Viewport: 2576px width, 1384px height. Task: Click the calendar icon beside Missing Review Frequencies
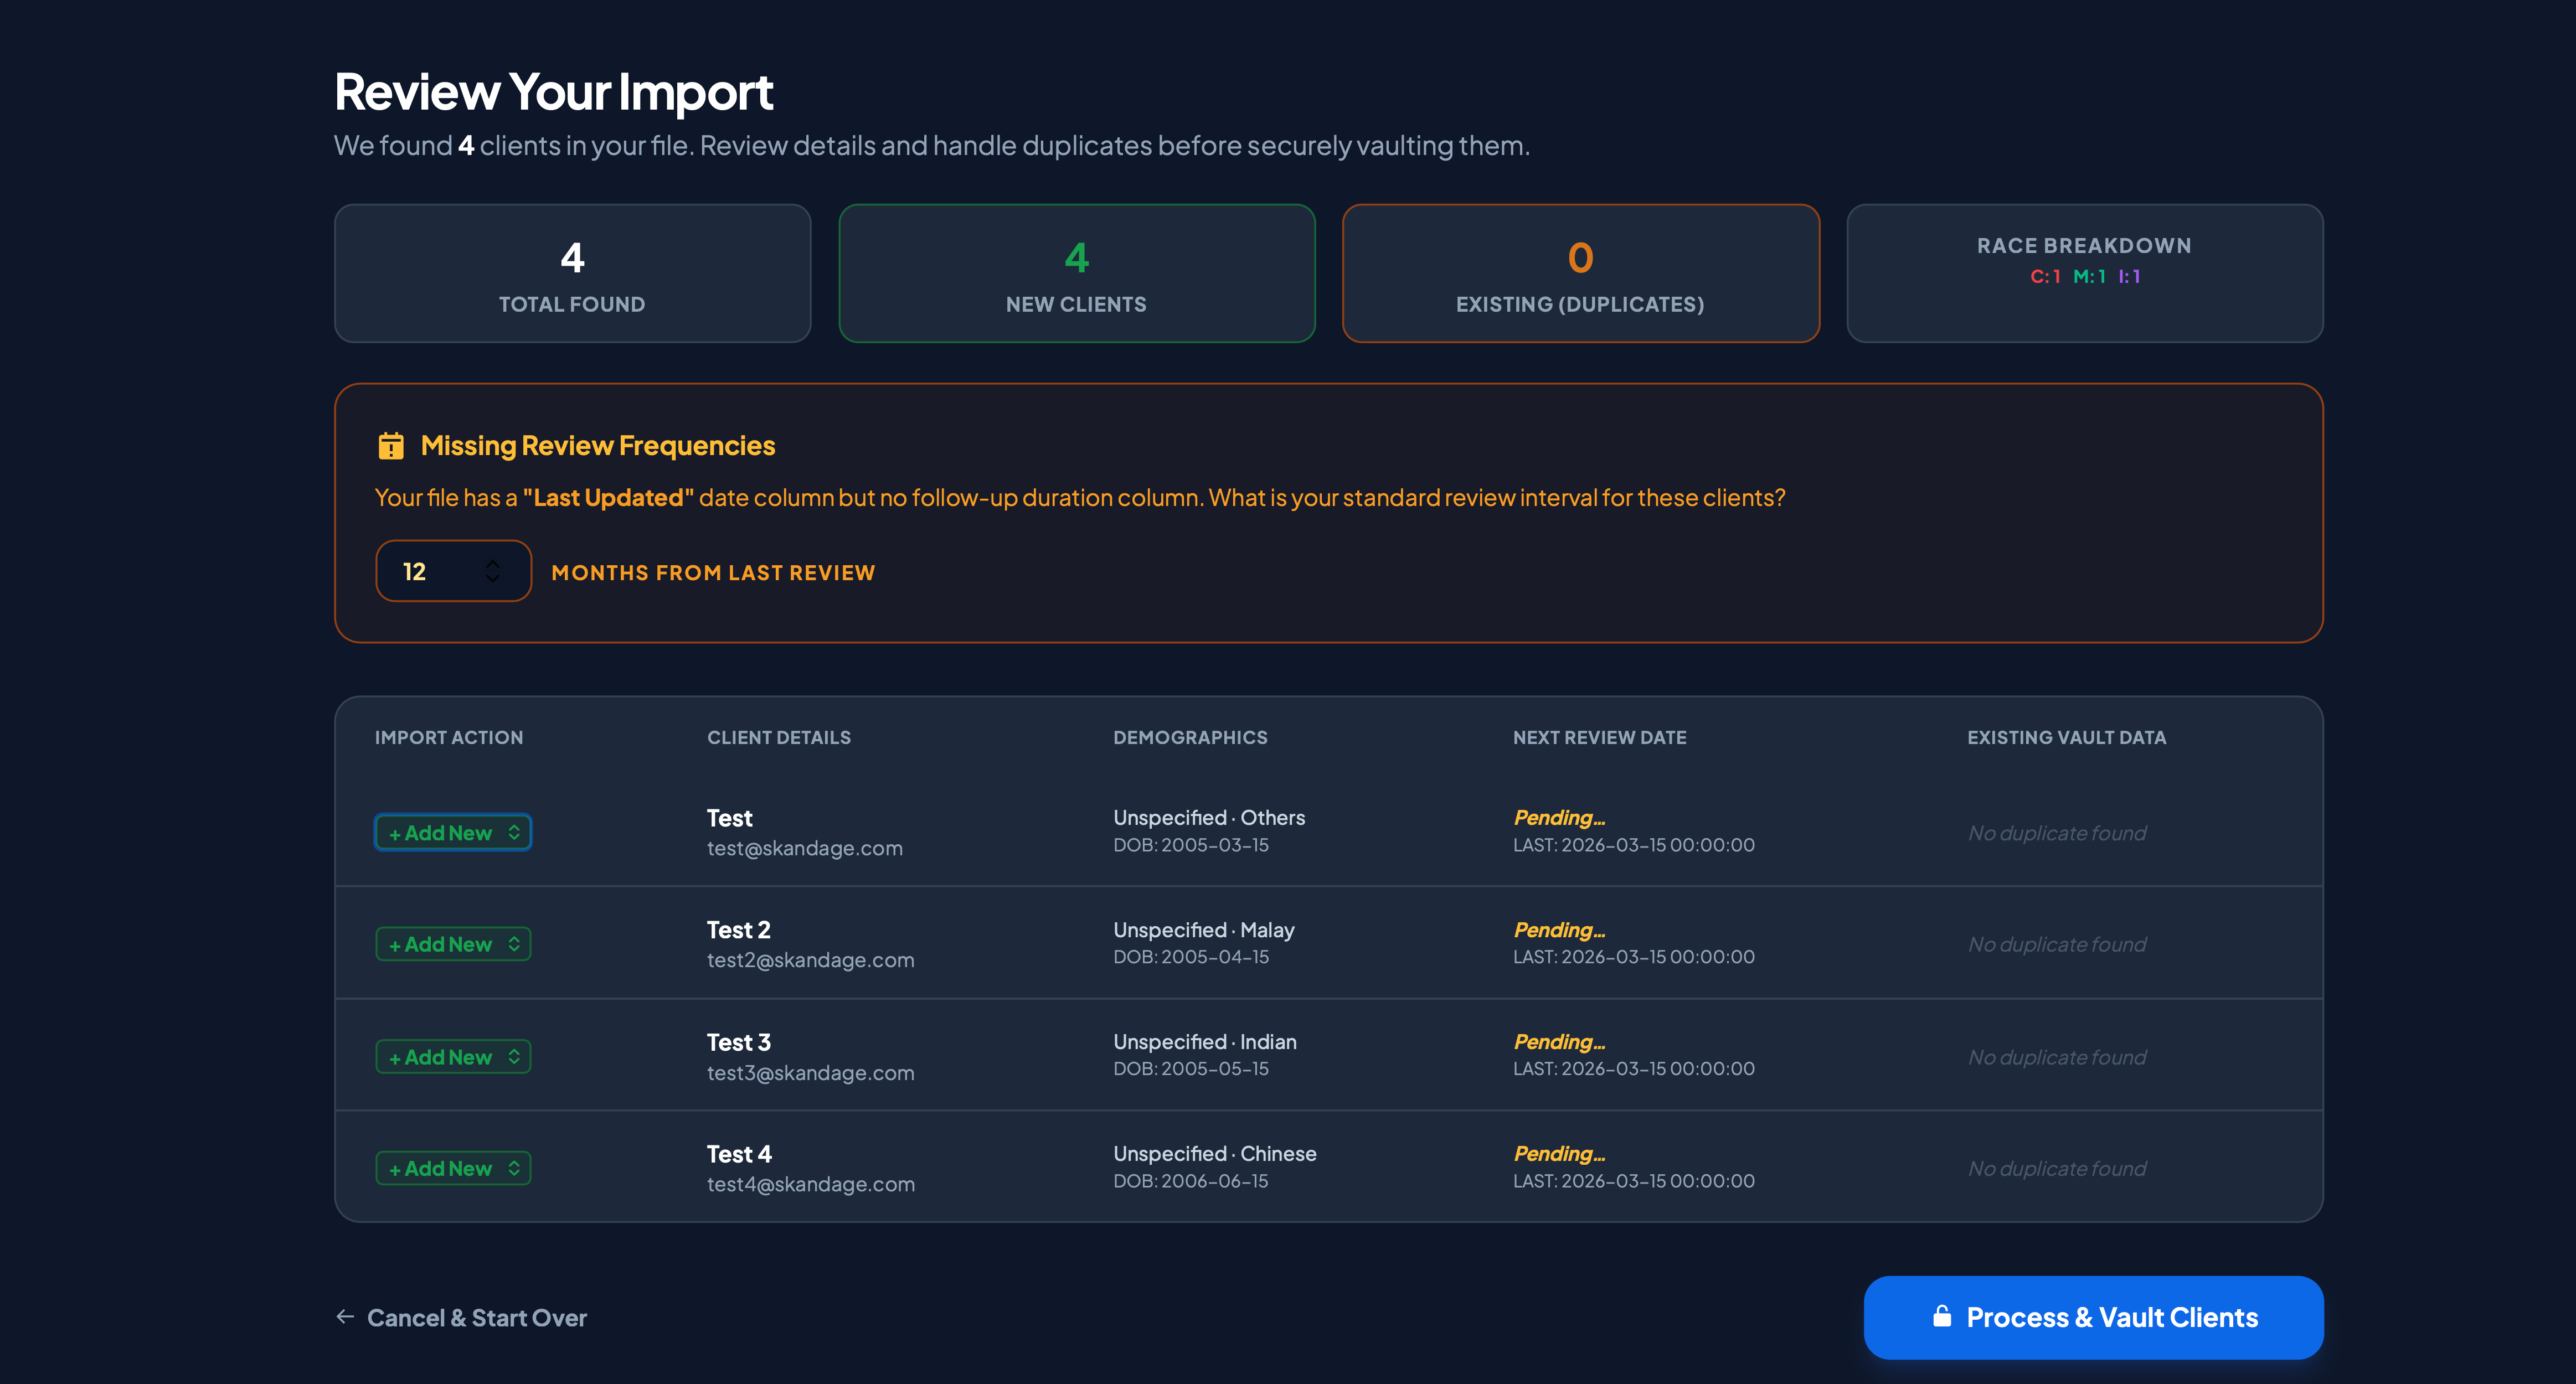(x=392, y=445)
